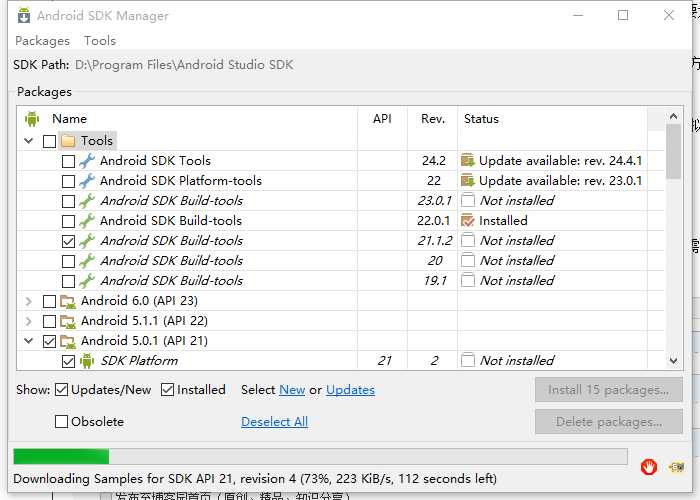Maximize the Android SDK Manager window

(x=623, y=15)
